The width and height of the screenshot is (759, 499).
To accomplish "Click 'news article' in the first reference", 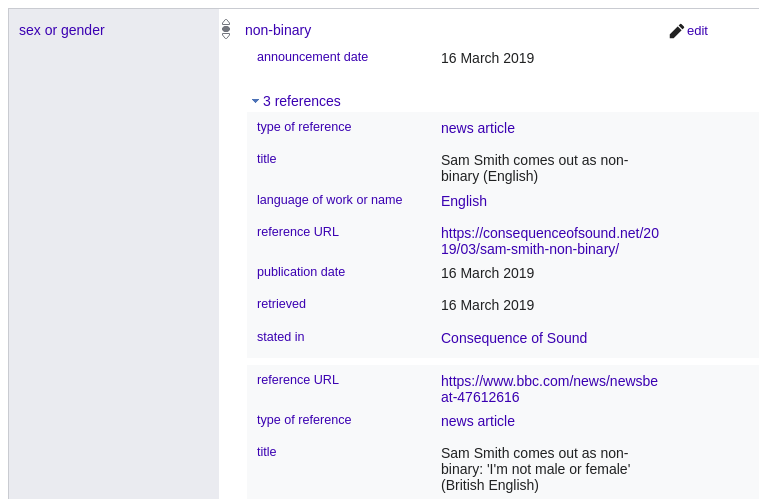I will [x=477, y=128].
